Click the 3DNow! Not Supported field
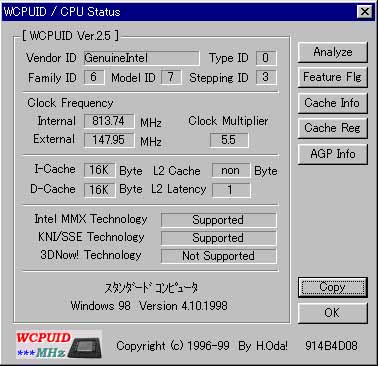Image resolution: width=378 pixels, height=366 pixels. tap(218, 256)
